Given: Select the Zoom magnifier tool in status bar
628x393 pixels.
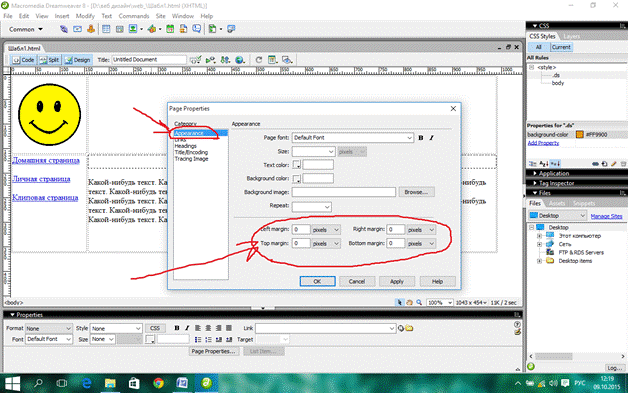Looking at the screenshot, I should [x=419, y=302].
